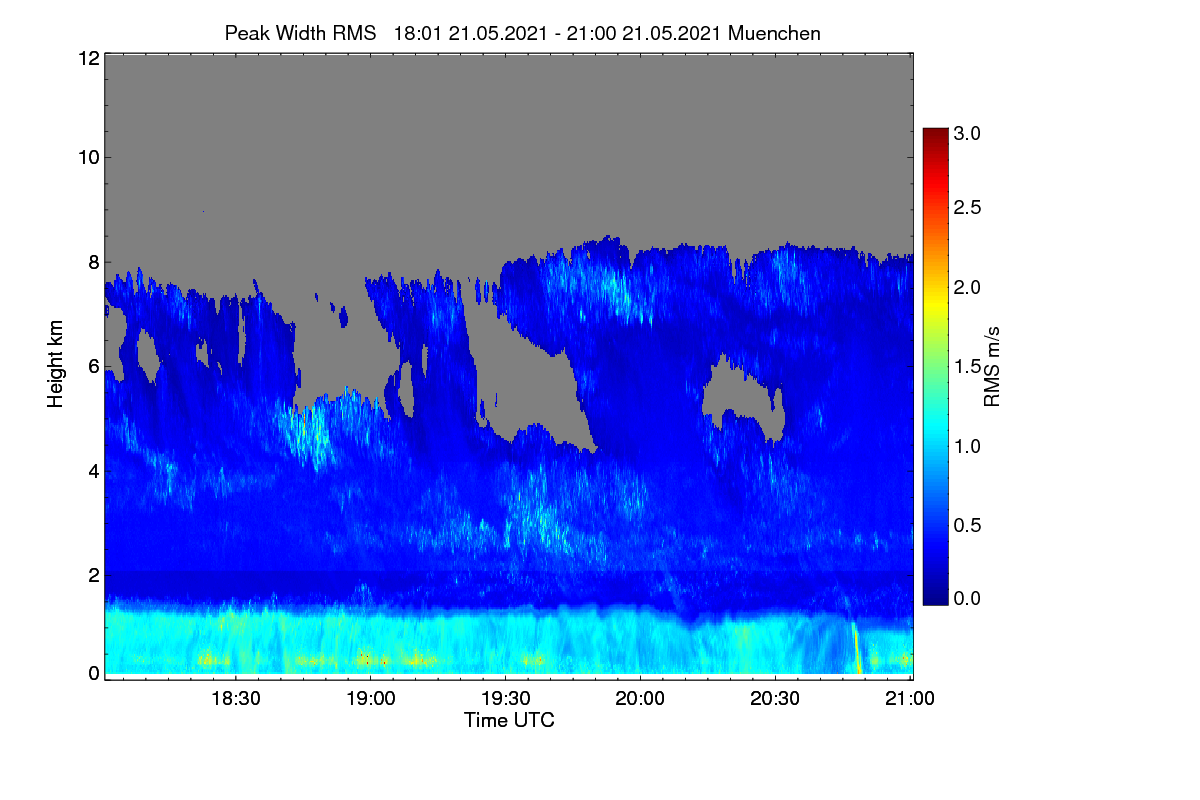Click the height tick label 12
The width and height of the screenshot is (1200, 800).
coord(87,58)
